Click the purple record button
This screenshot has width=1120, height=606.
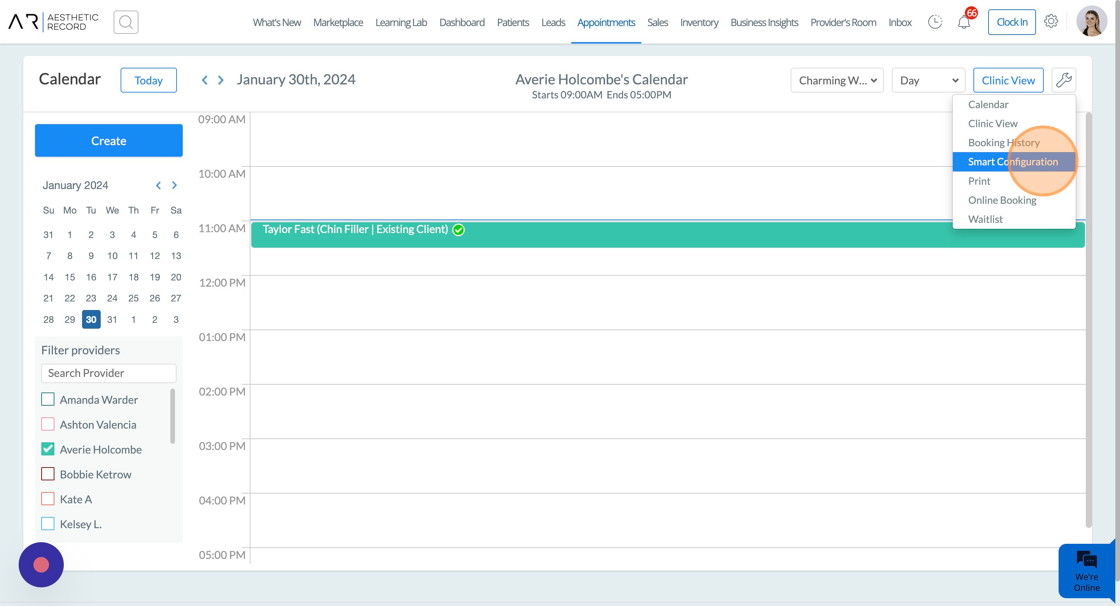coord(41,565)
